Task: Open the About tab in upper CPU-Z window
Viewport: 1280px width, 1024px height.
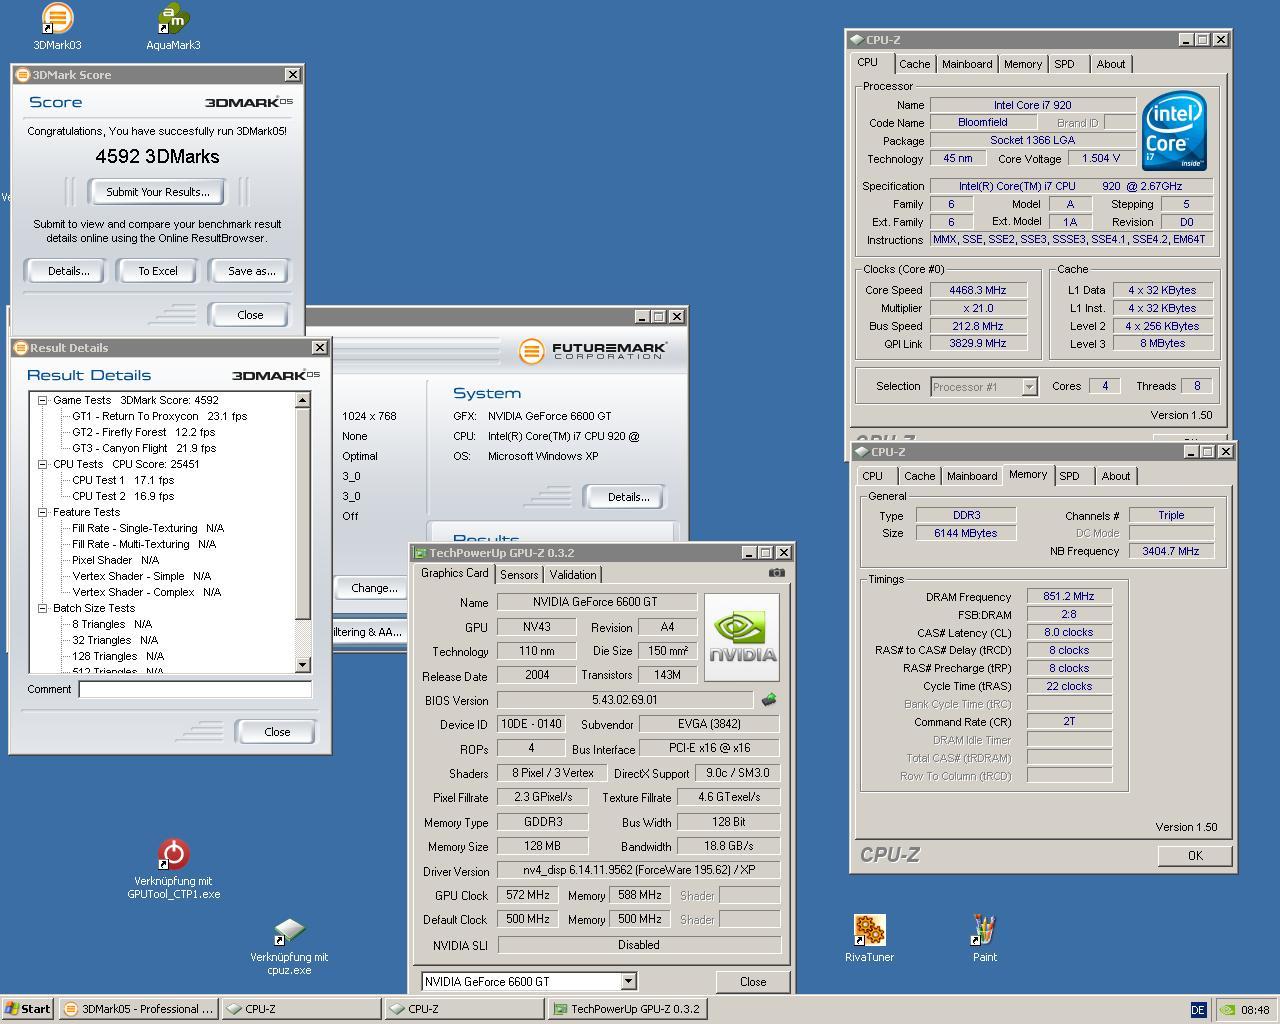Action: click(1111, 64)
